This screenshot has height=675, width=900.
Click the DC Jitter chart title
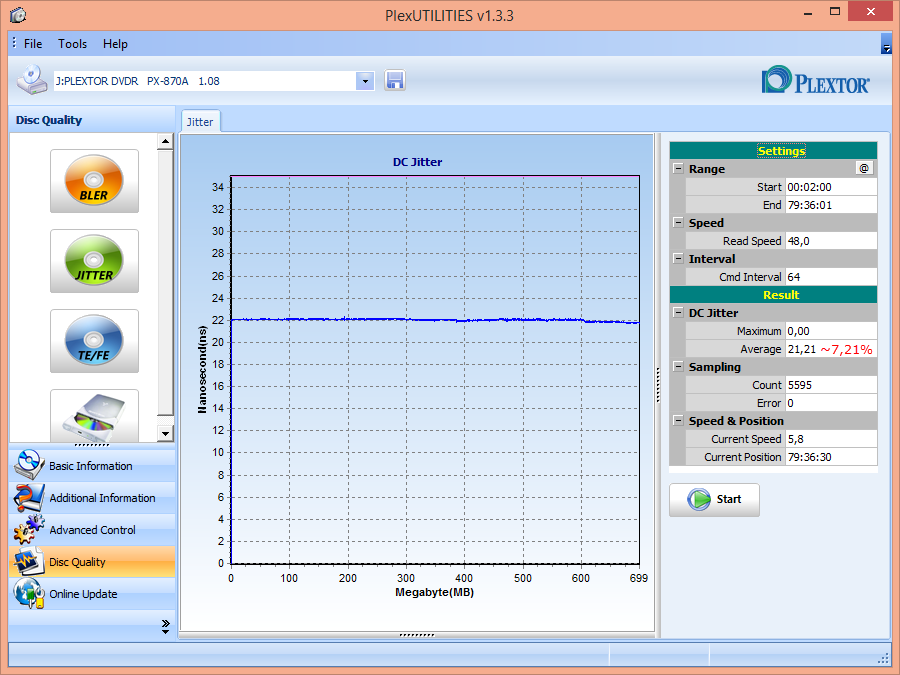417,162
